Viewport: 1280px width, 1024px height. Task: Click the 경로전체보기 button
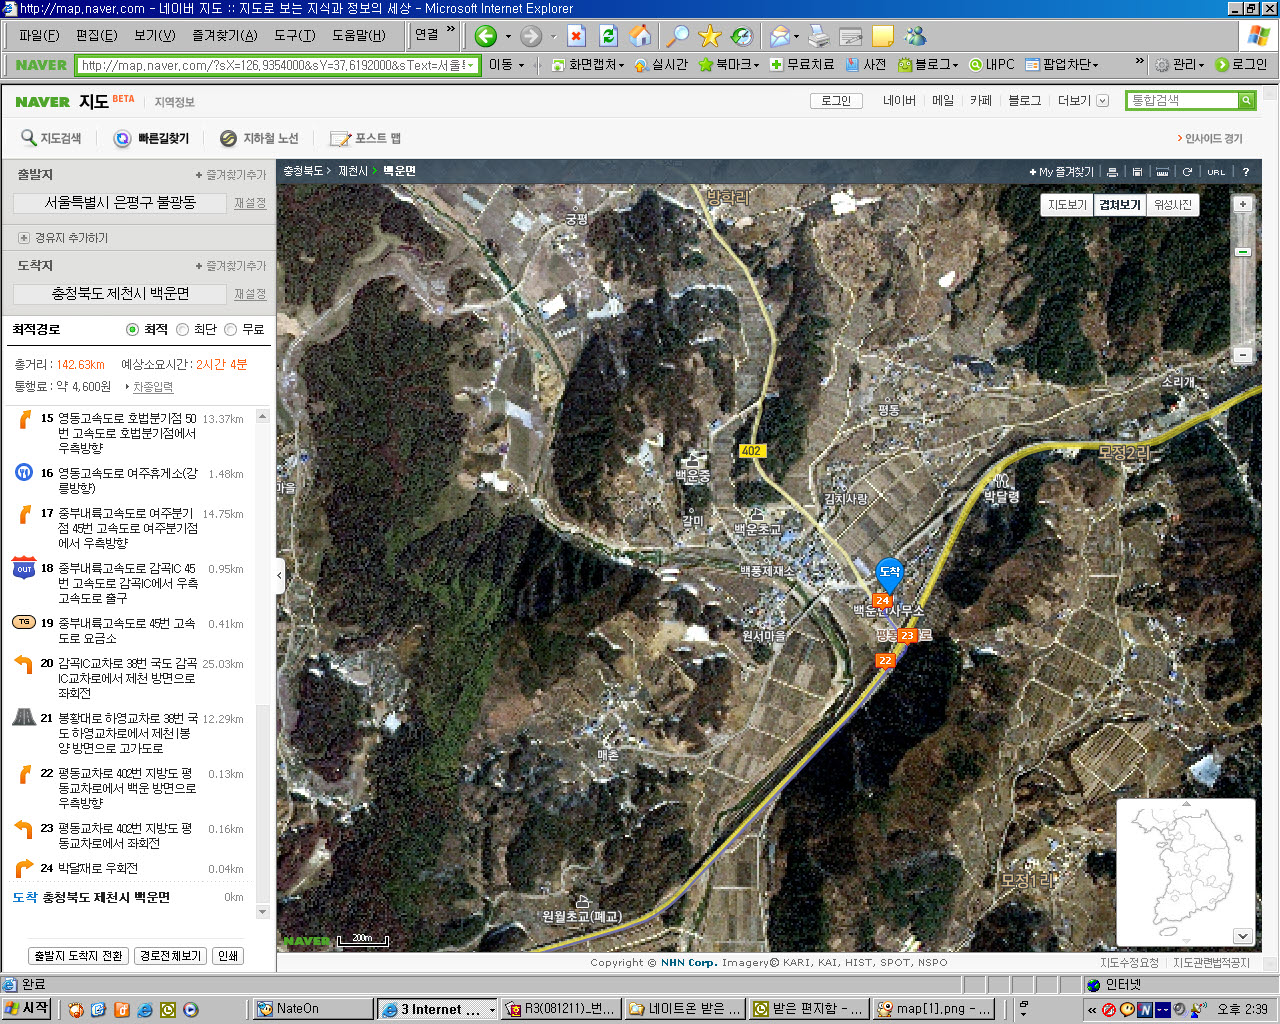tap(171, 956)
